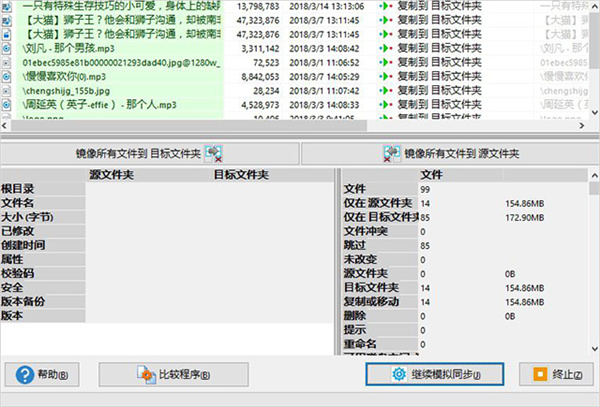Click the 删除 statistics label

pyautogui.click(x=355, y=316)
